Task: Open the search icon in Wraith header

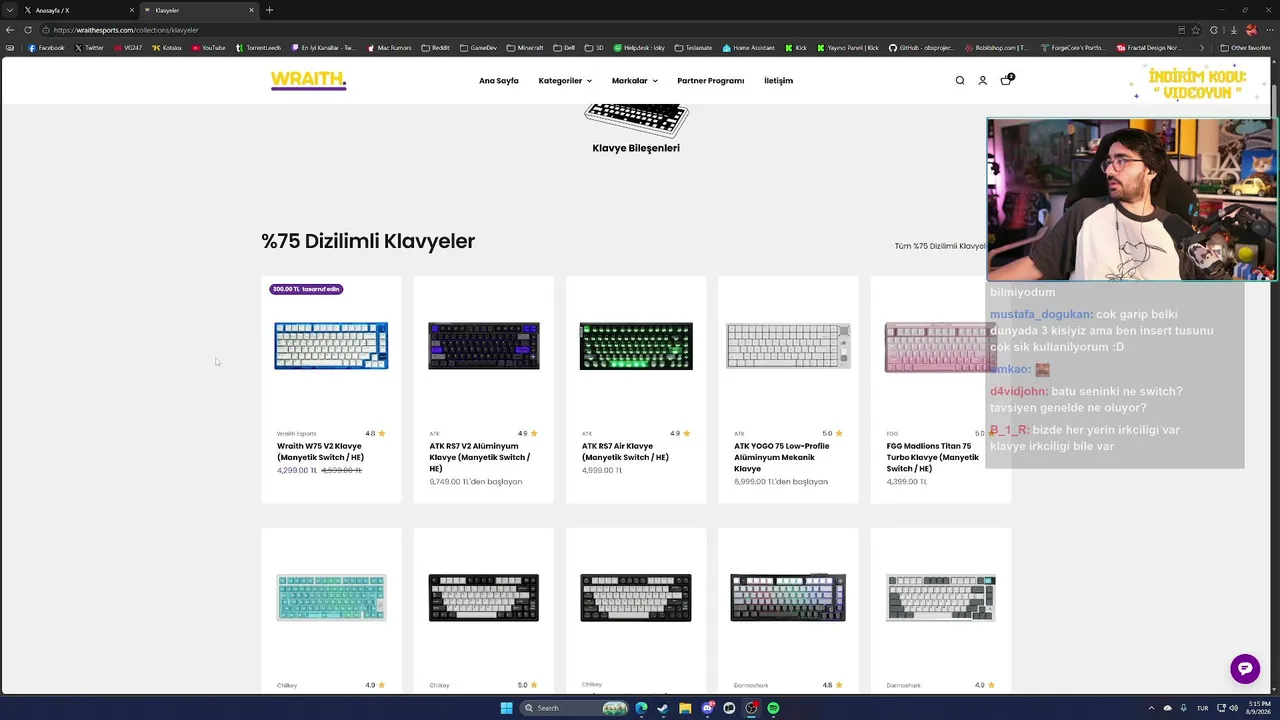Action: 960,81
